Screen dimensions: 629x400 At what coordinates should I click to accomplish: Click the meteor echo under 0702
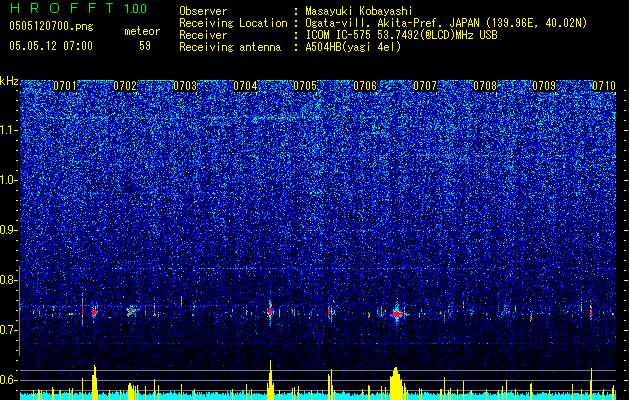coord(131,311)
